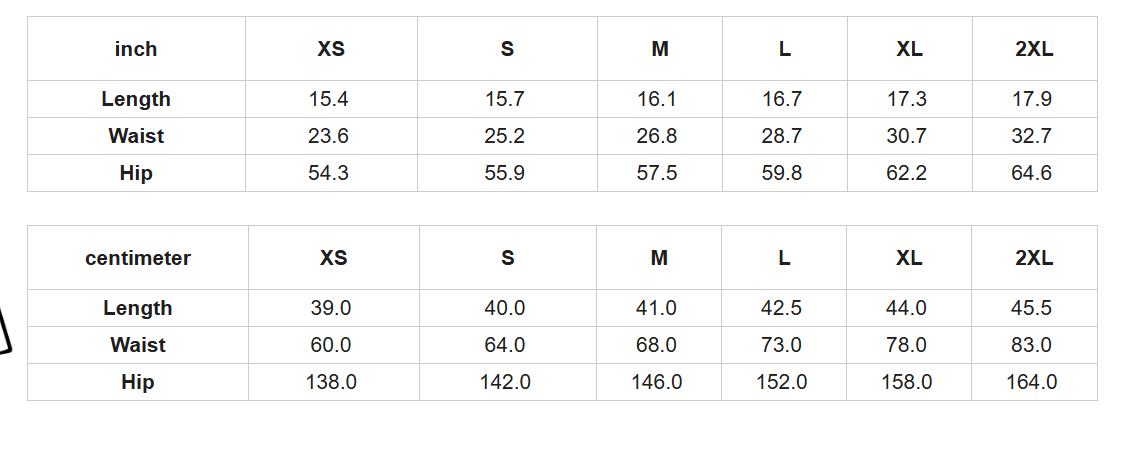This screenshot has height=451, width=1125.
Task: Select the XS column header in inch table
Action: (x=331, y=49)
